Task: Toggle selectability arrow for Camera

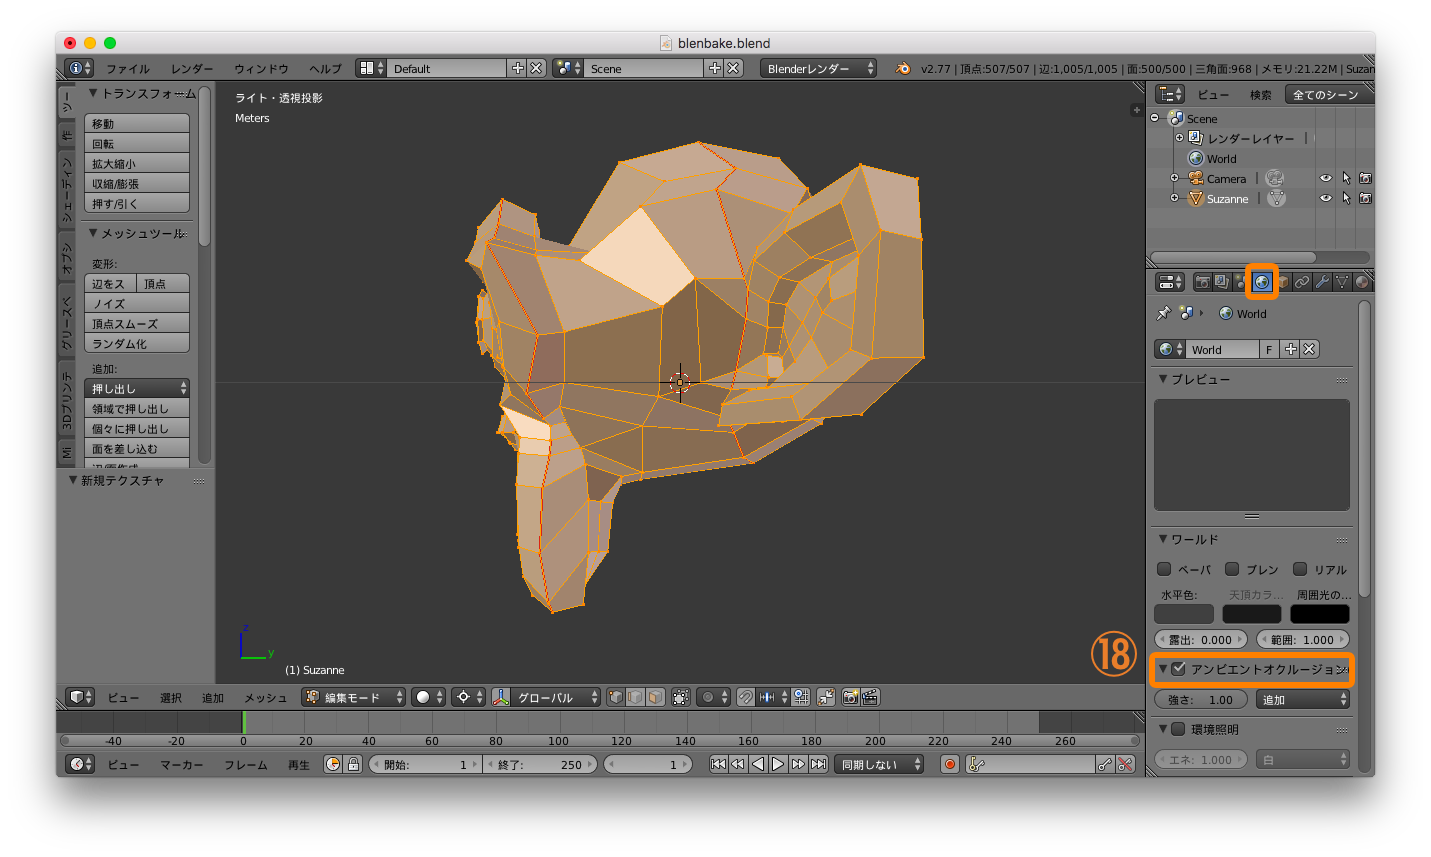Action: [x=1346, y=178]
